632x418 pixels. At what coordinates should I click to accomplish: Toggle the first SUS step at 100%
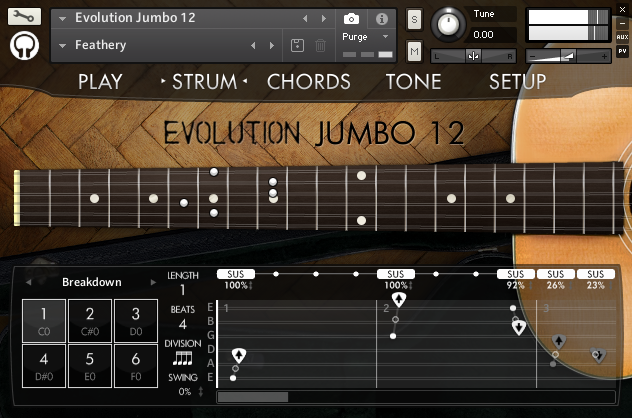coord(236,274)
